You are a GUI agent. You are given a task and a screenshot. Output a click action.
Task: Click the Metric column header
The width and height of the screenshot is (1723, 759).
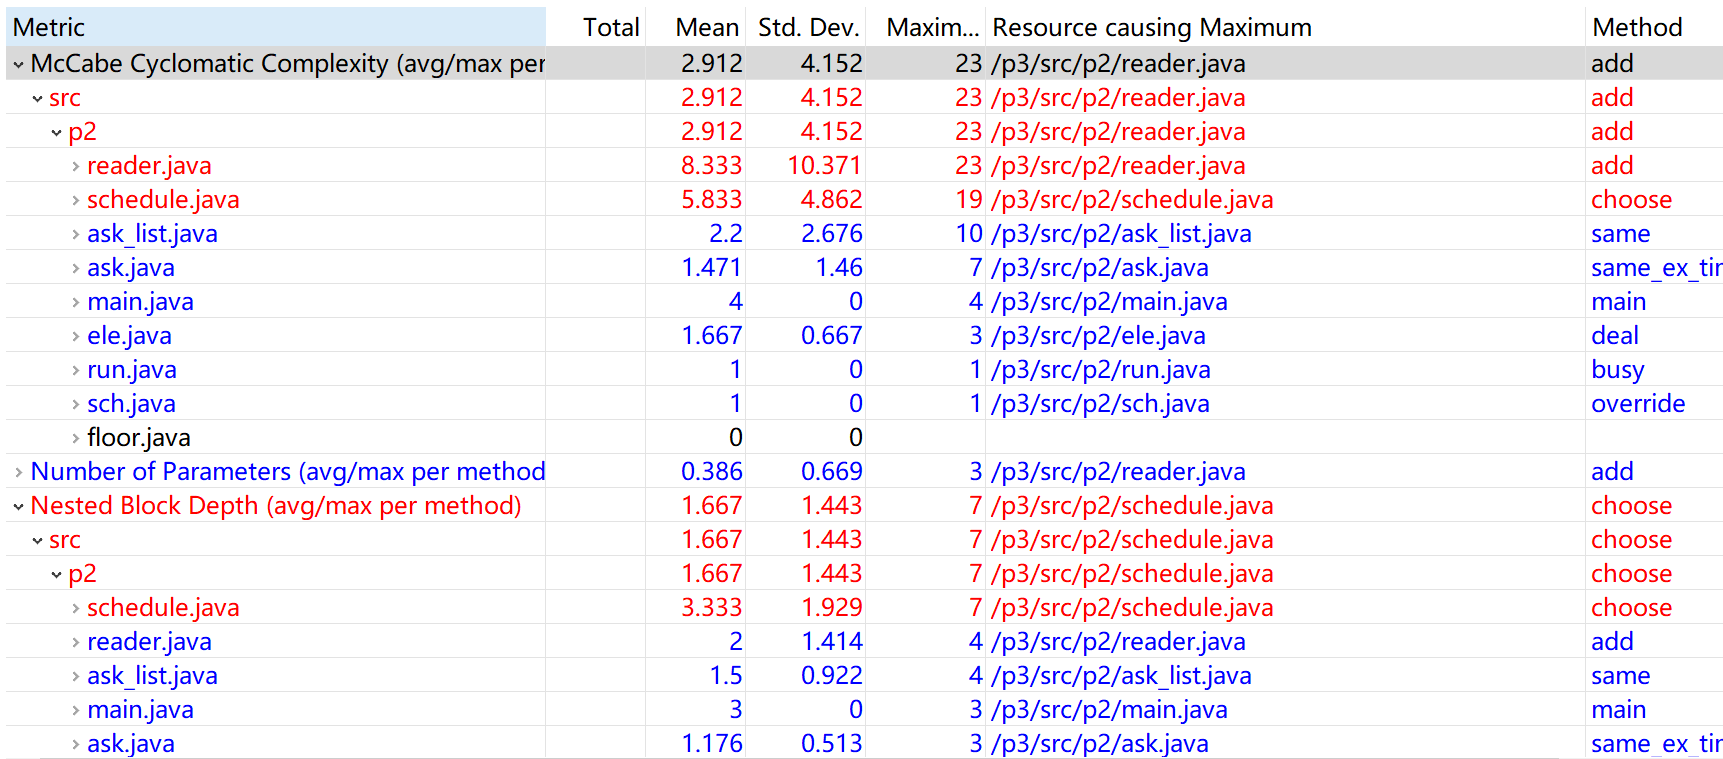[50, 27]
